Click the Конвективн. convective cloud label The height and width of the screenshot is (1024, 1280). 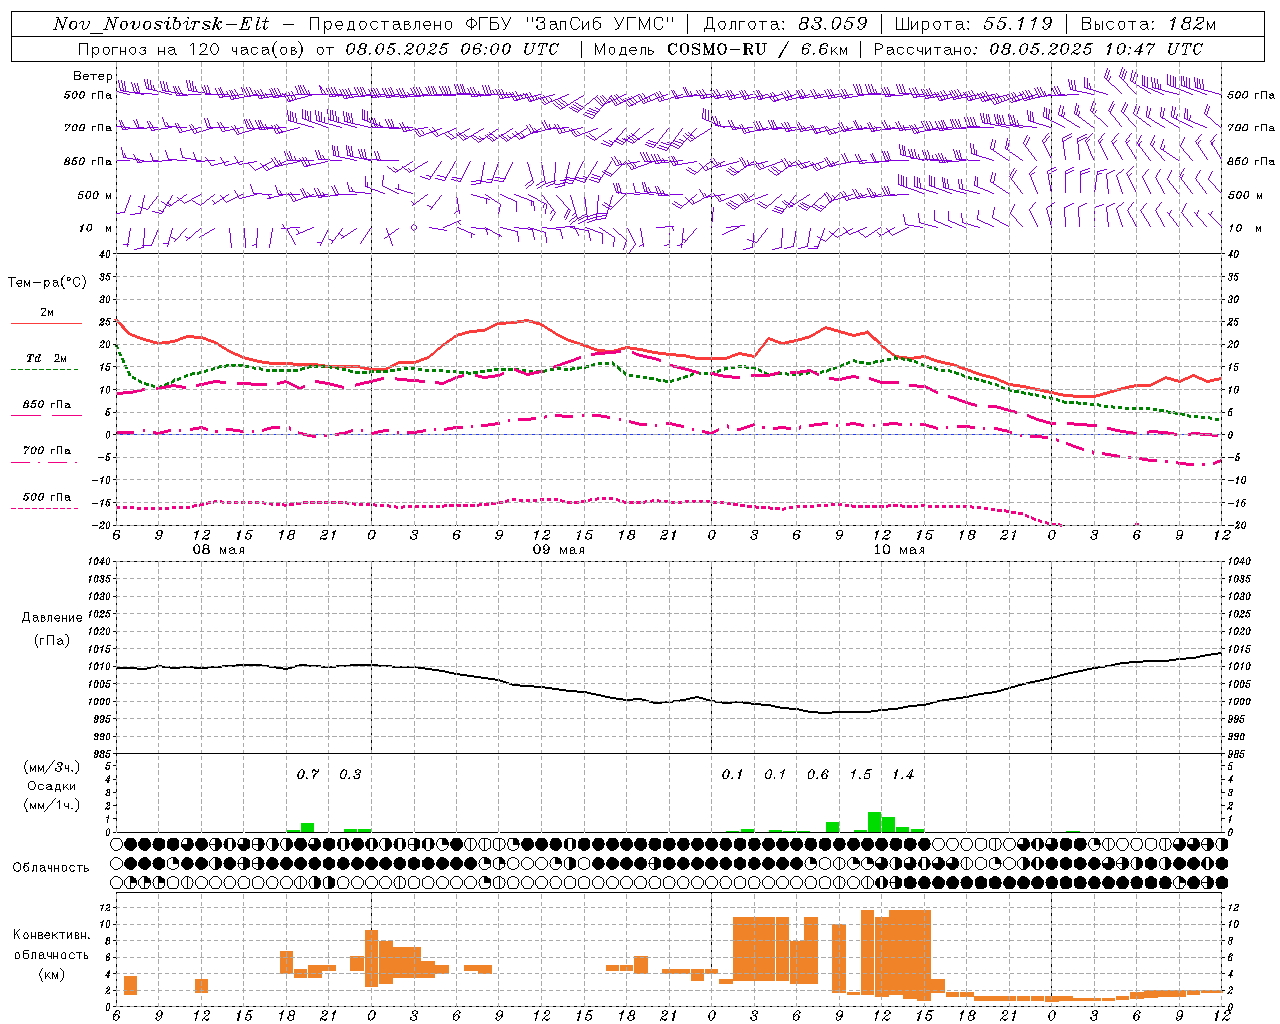52,935
